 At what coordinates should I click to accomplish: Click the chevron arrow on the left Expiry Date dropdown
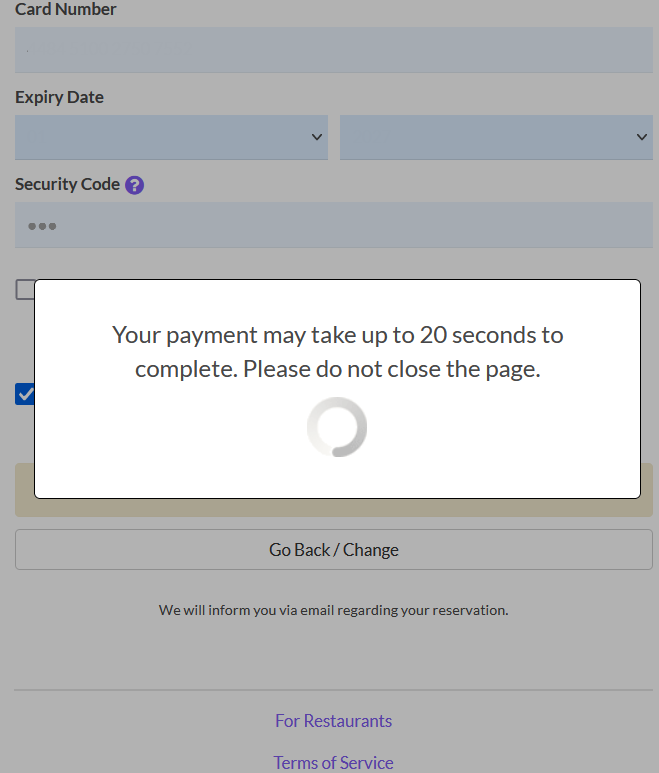[x=317, y=137]
